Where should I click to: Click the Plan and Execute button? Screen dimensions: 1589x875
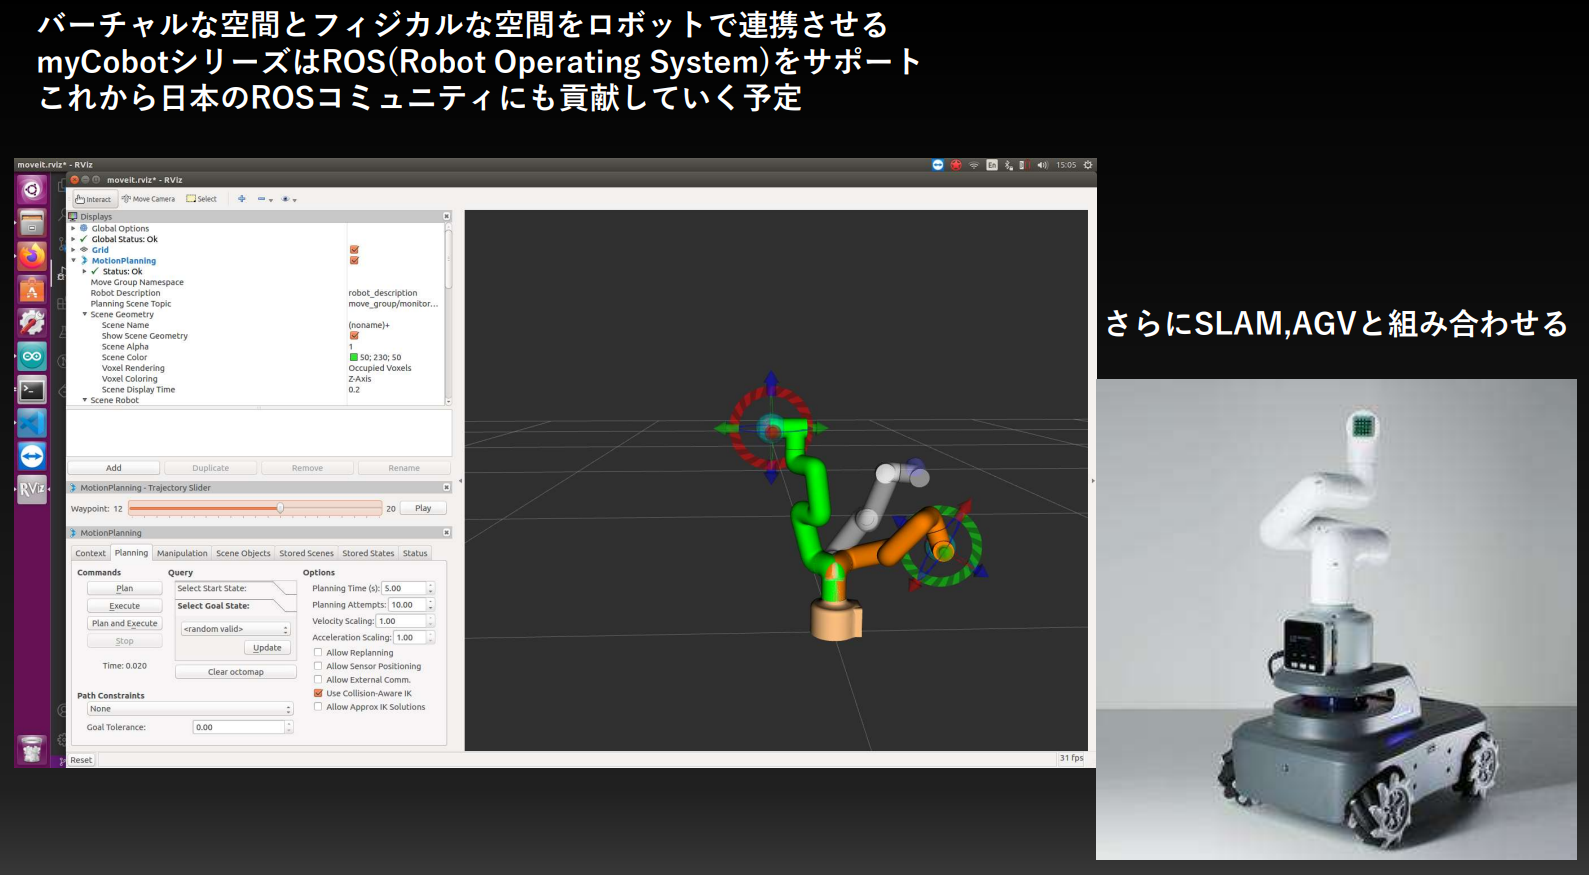(124, 623)
